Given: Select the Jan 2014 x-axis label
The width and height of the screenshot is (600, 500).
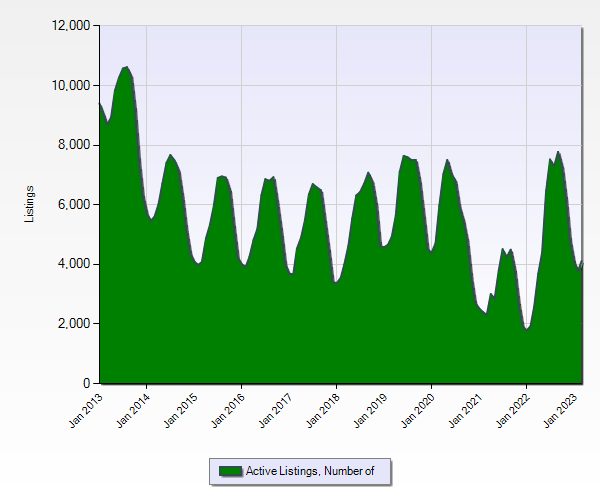Looking at the screenshot, I should (132, 410).
